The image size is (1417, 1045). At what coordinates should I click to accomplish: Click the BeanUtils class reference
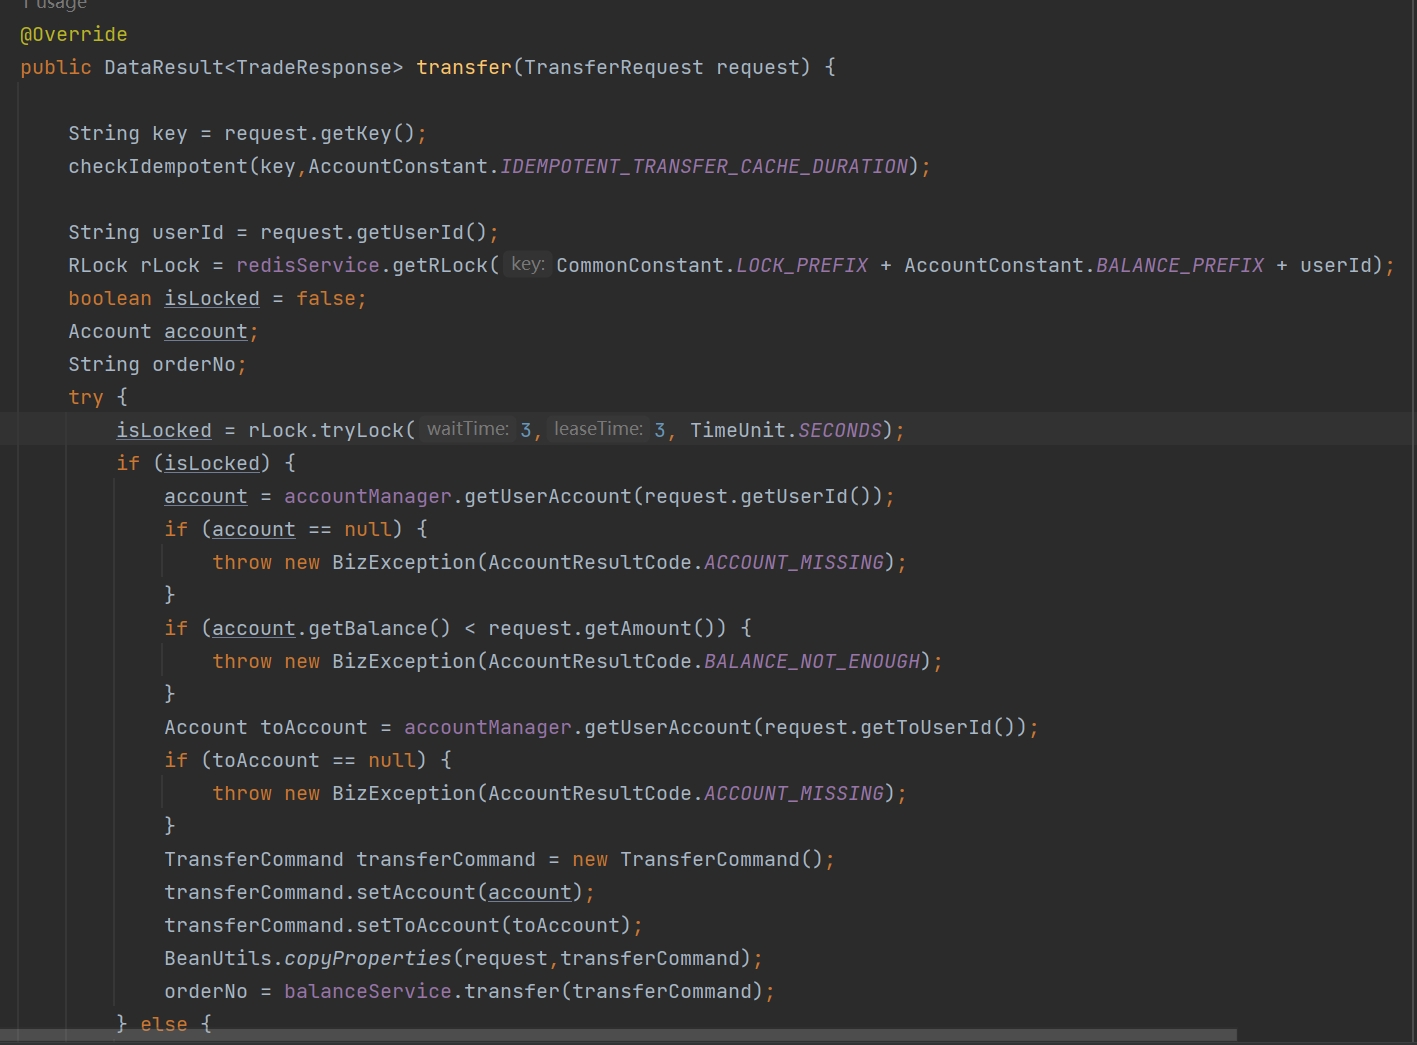tap(218, 959)
